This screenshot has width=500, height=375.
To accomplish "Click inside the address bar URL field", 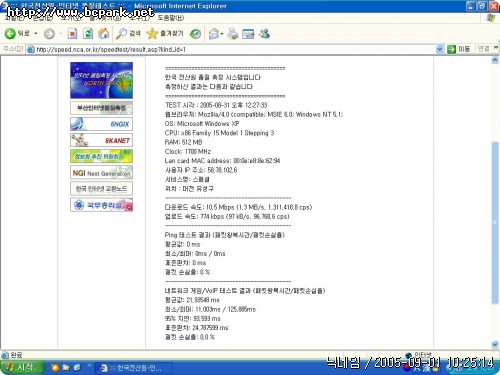I will click(x=230, y=49).
